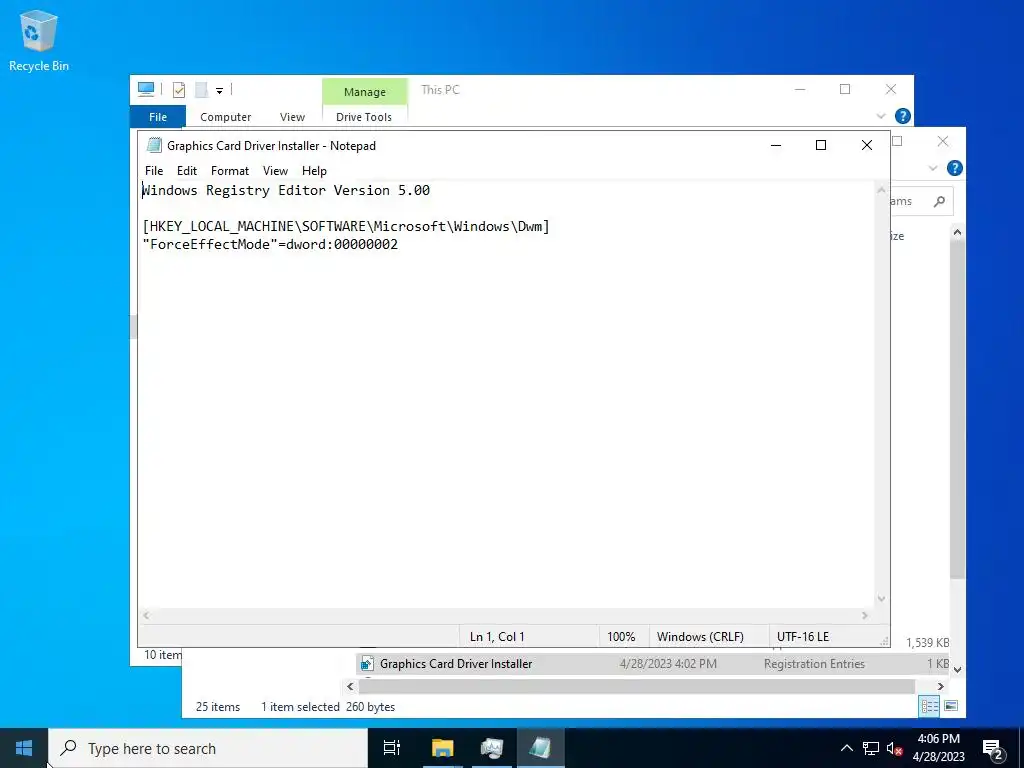Switch to details view layout icon
The image size is (1024, 768).
(x=929, y=706)
